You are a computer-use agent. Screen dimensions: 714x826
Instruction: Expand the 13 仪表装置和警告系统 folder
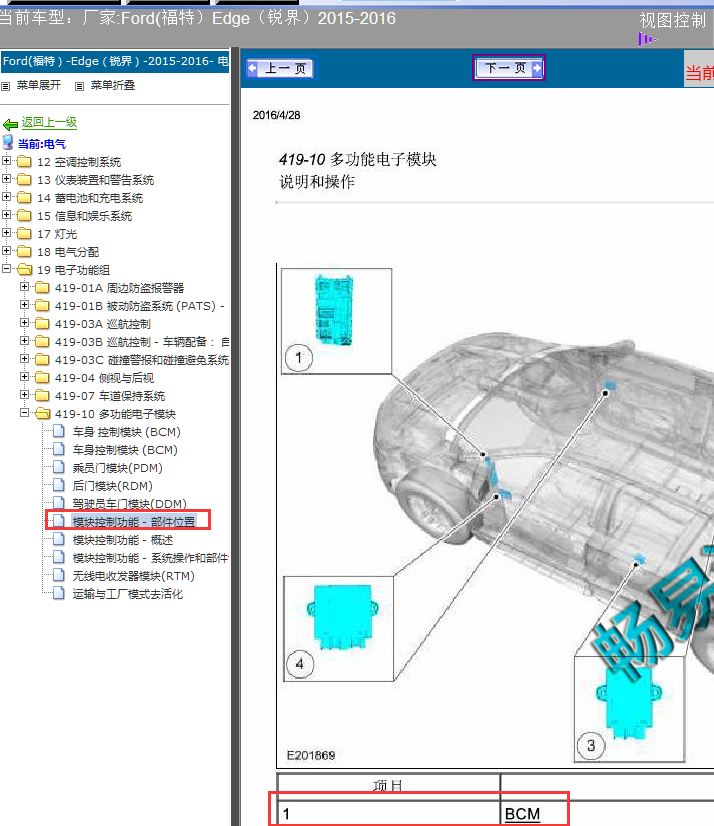click(x=6, y=179)
